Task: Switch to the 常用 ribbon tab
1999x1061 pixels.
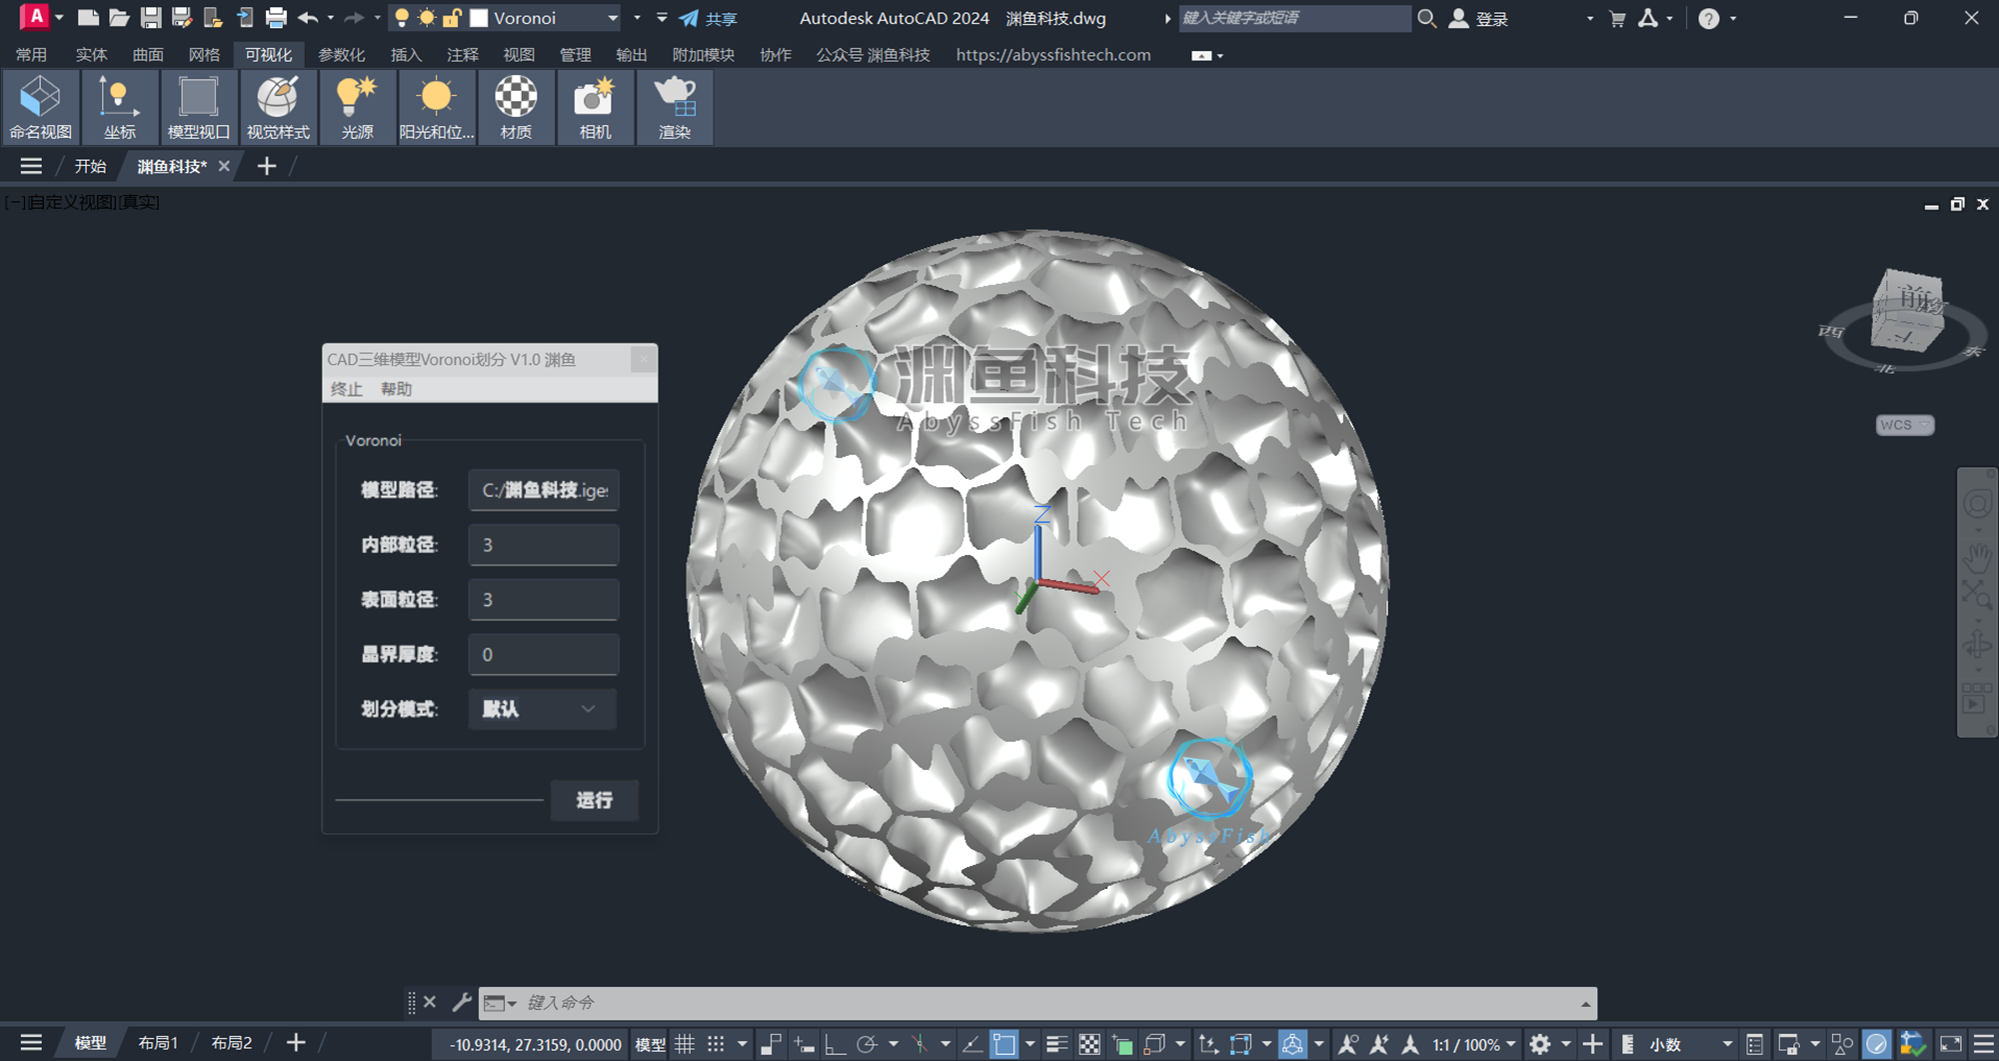Action: pos(31,55)
